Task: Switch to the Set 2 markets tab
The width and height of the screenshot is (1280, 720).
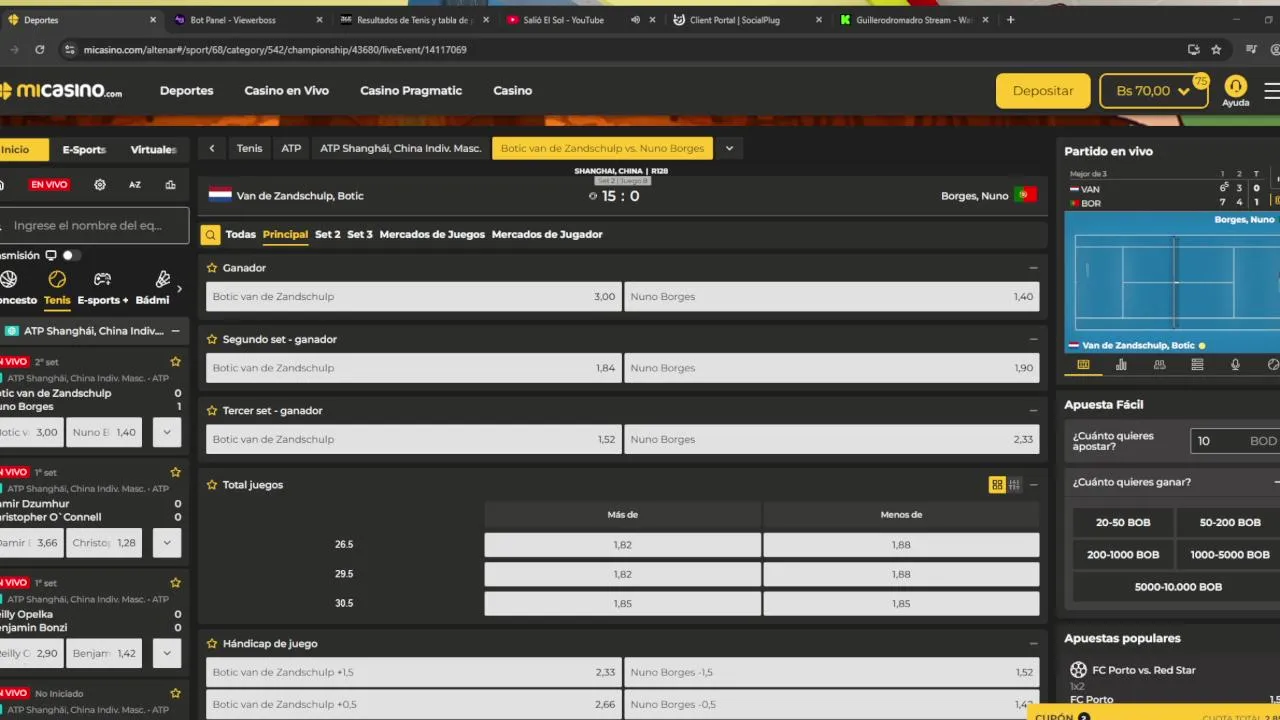Action: 328,235
